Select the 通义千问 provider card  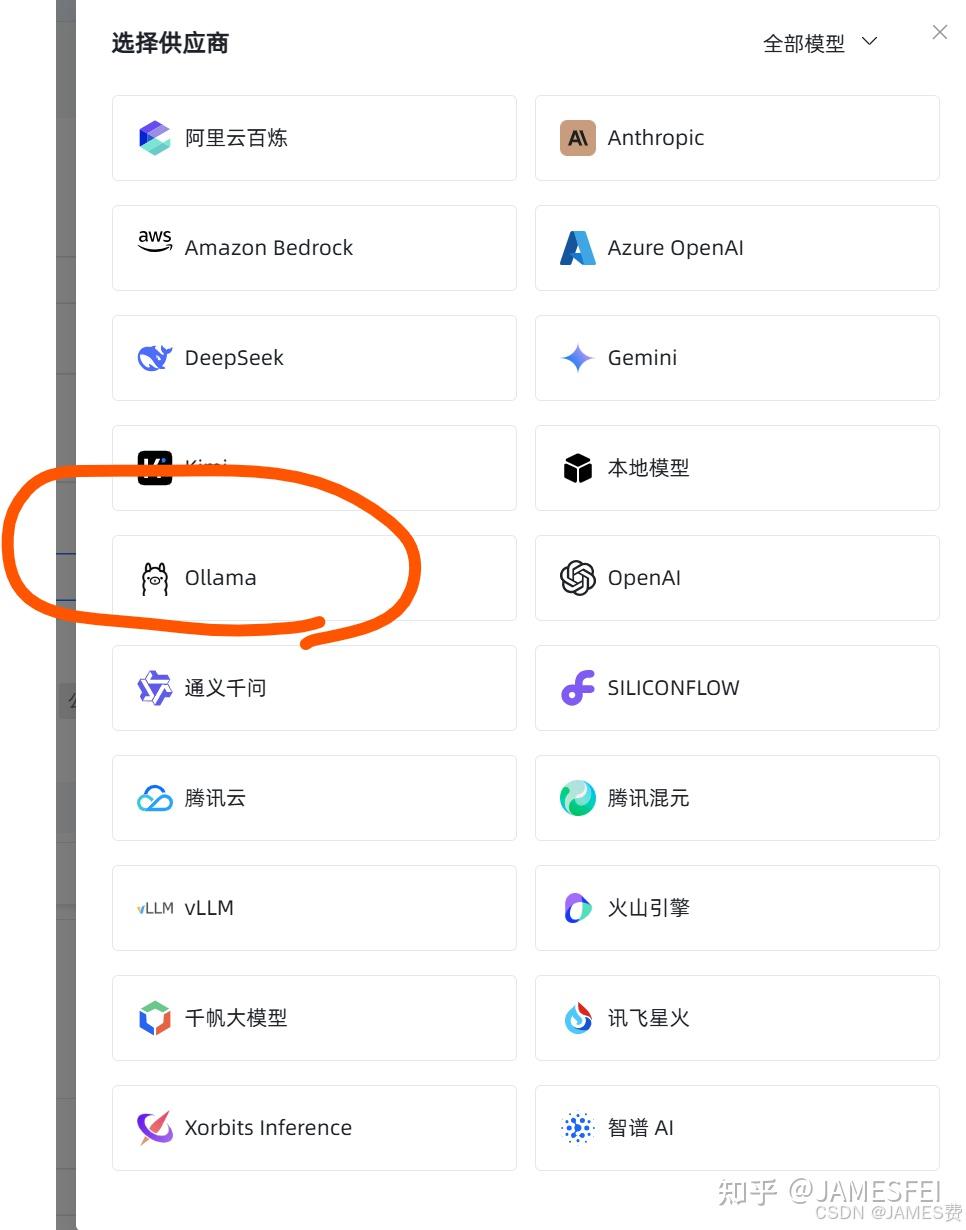pyautogui.click(x=314, y=688)
